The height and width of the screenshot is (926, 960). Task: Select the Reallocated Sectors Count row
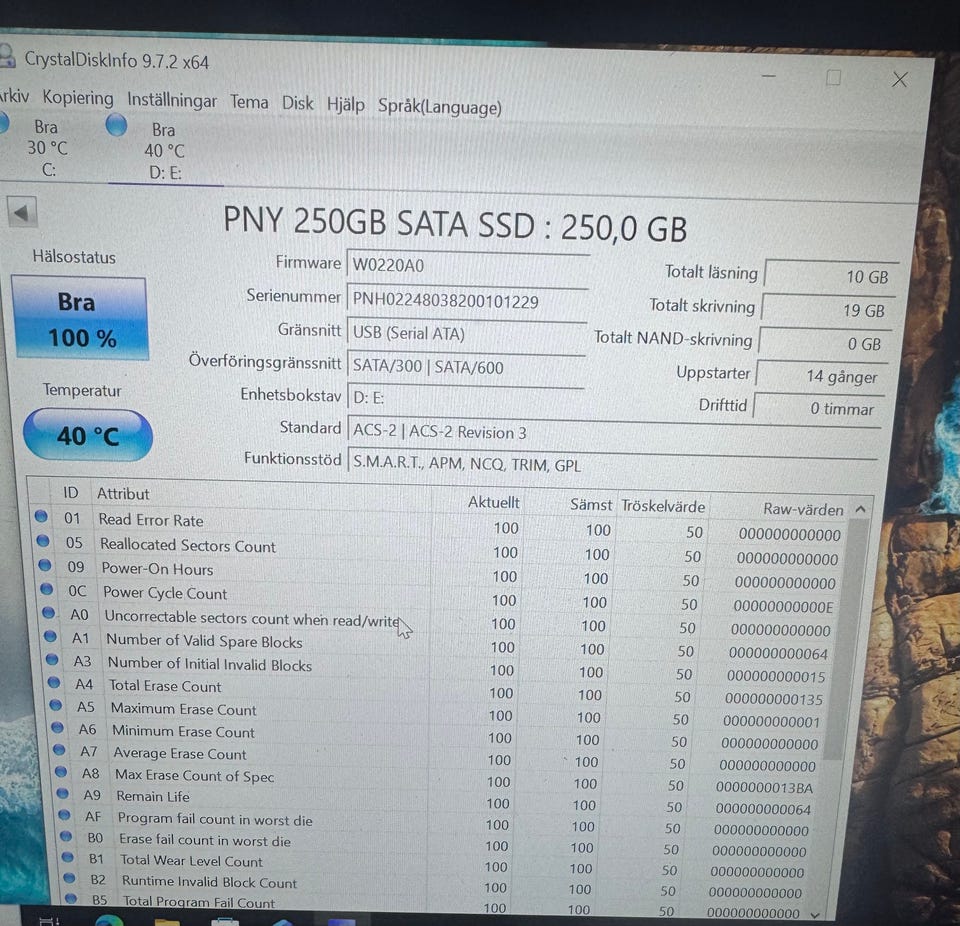438,549
